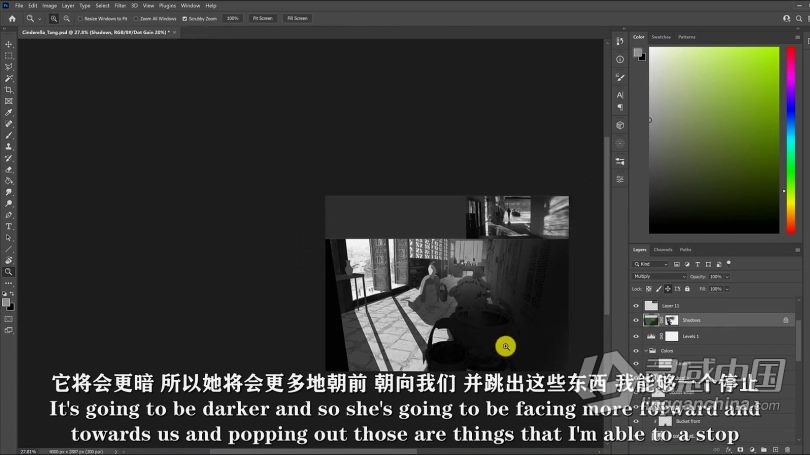Open the Window menu
The image size is (810, 455).
click(x=190, y=6)
